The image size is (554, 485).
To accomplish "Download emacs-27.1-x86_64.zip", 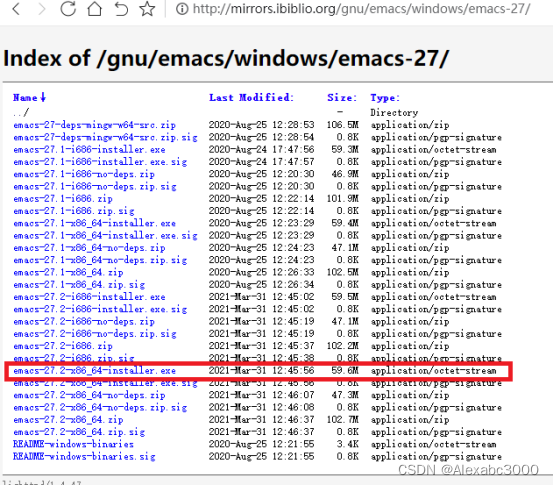I will point(68,272).
